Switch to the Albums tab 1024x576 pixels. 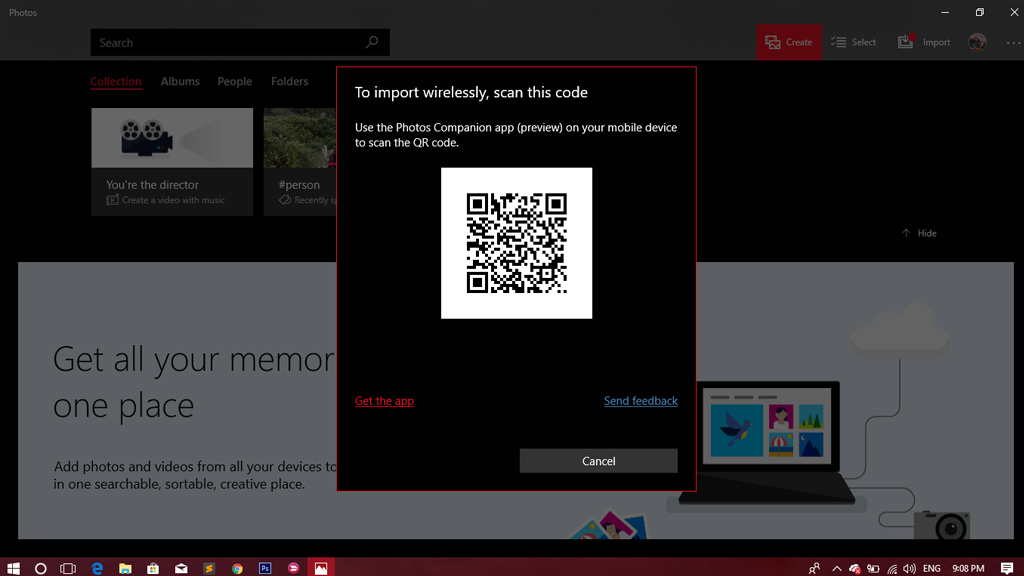pos(180,82)
